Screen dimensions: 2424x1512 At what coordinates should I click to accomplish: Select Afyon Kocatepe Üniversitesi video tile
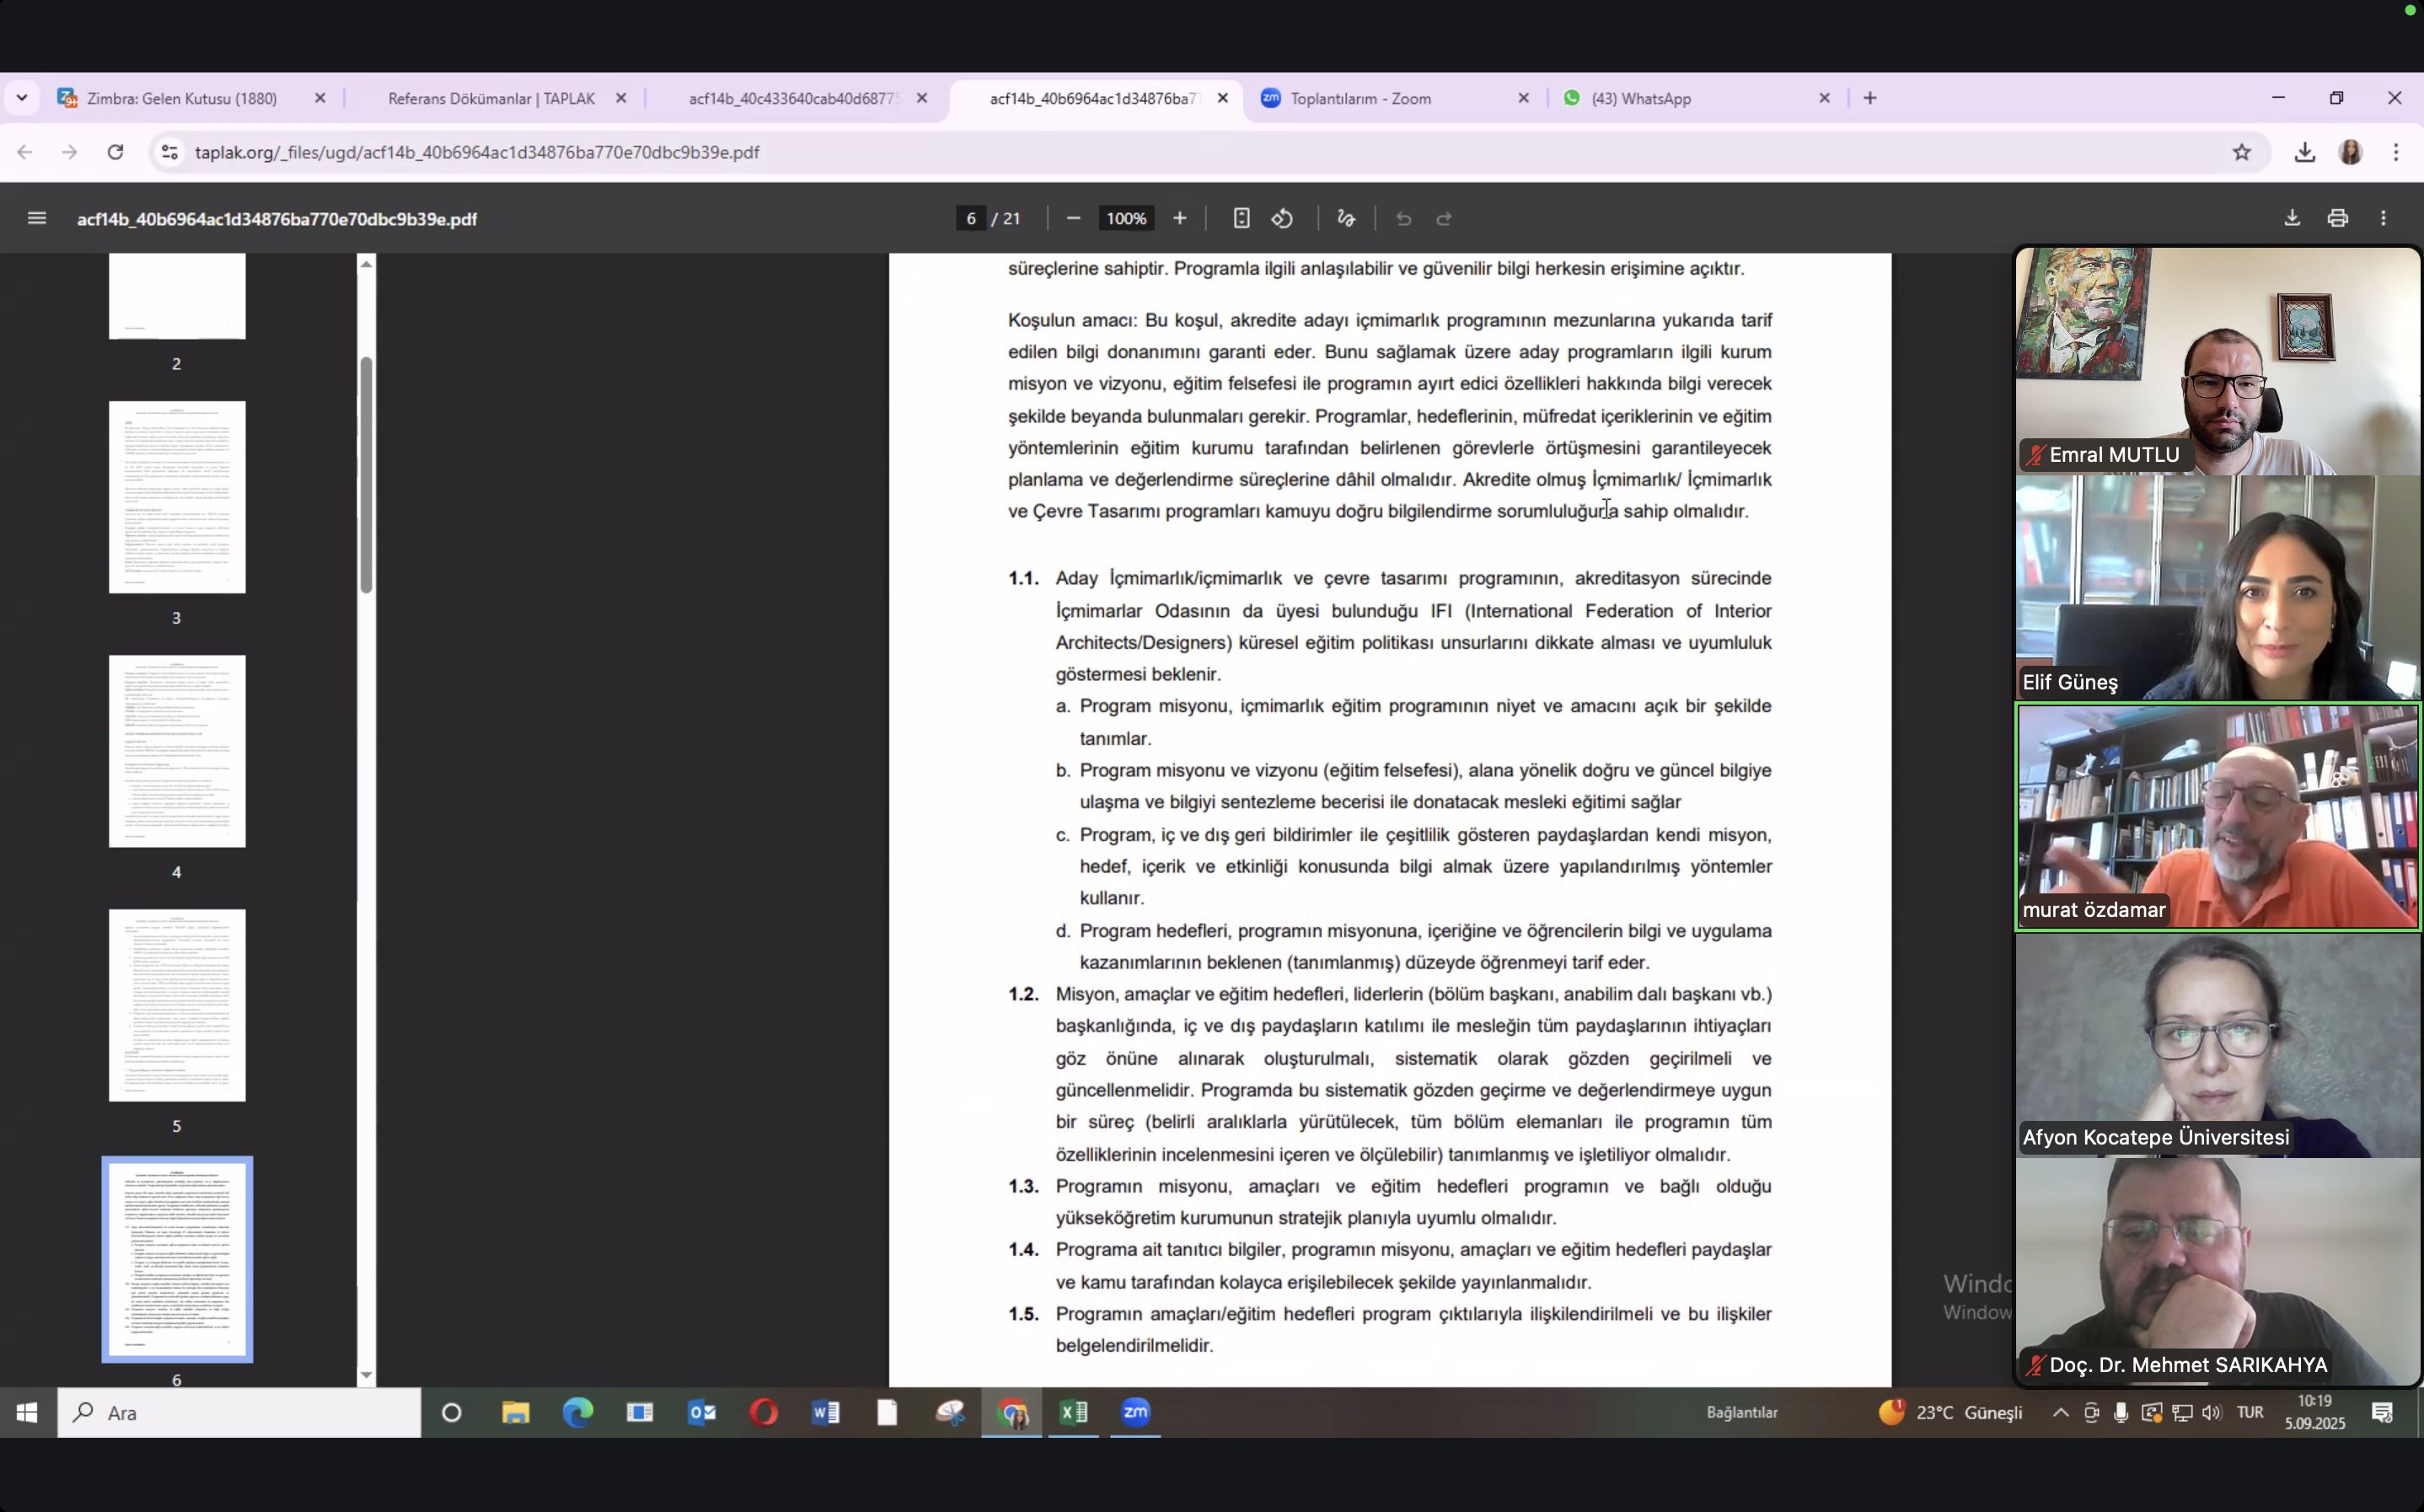2217,1044
